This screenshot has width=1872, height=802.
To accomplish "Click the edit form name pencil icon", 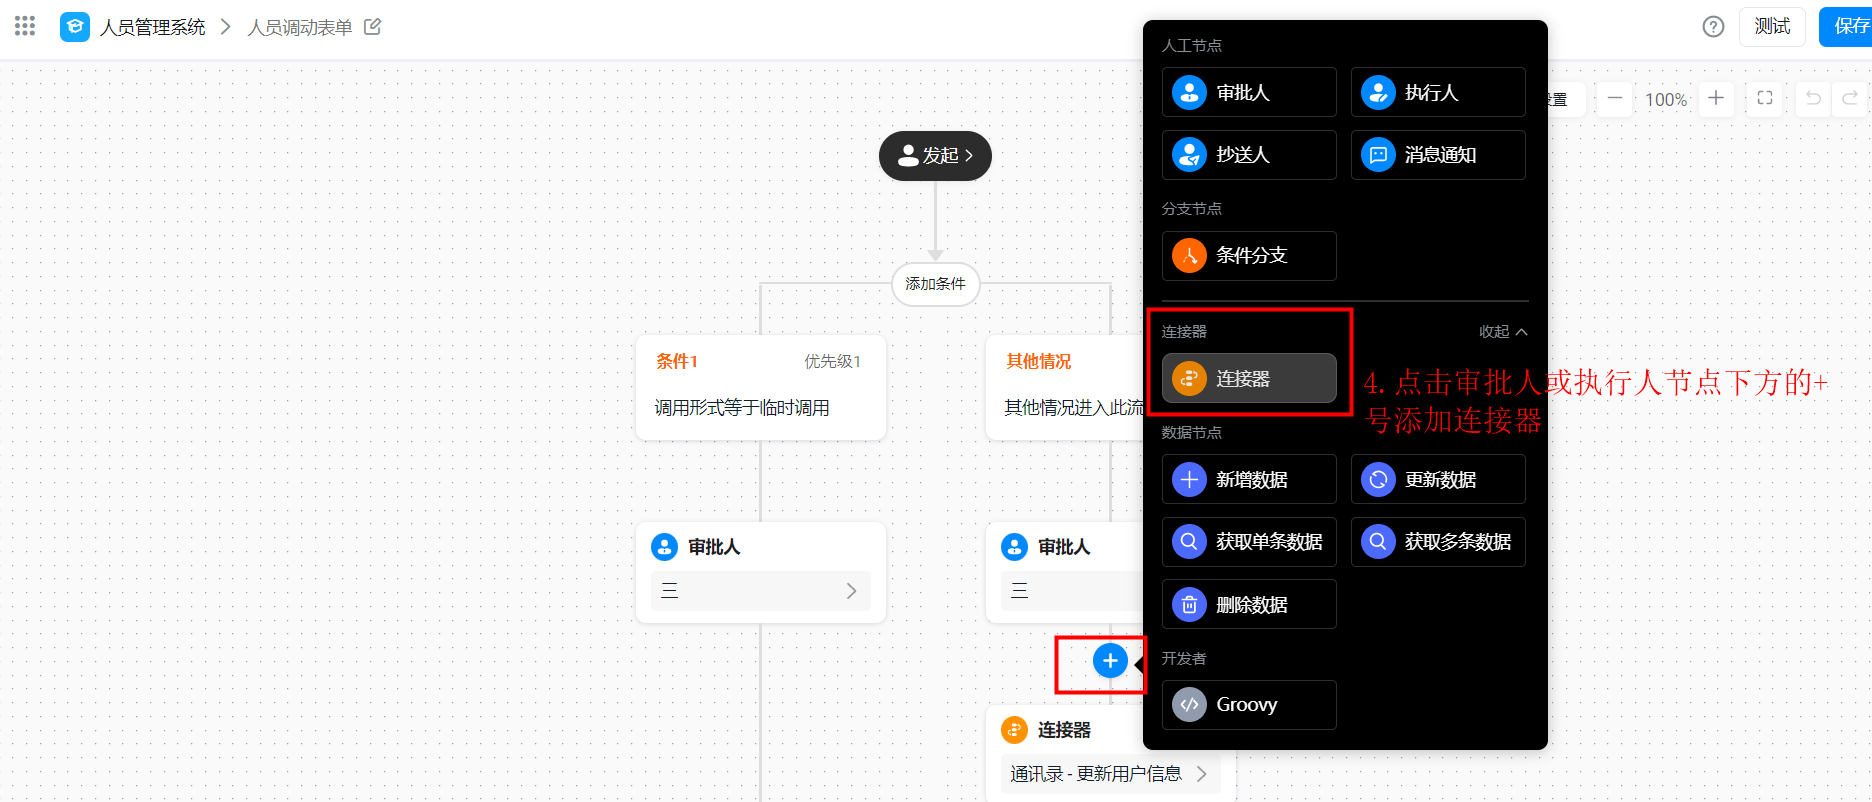I will [x=372, y=27].
